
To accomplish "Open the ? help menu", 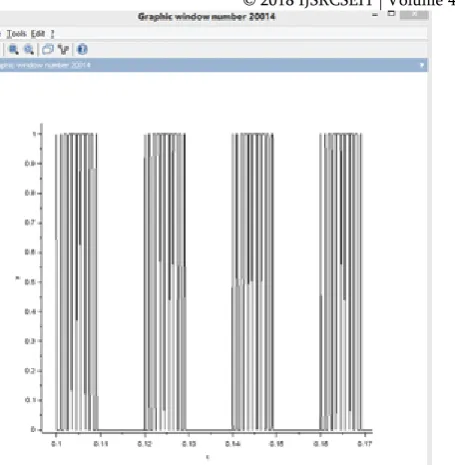I will (x=52, y=34).
